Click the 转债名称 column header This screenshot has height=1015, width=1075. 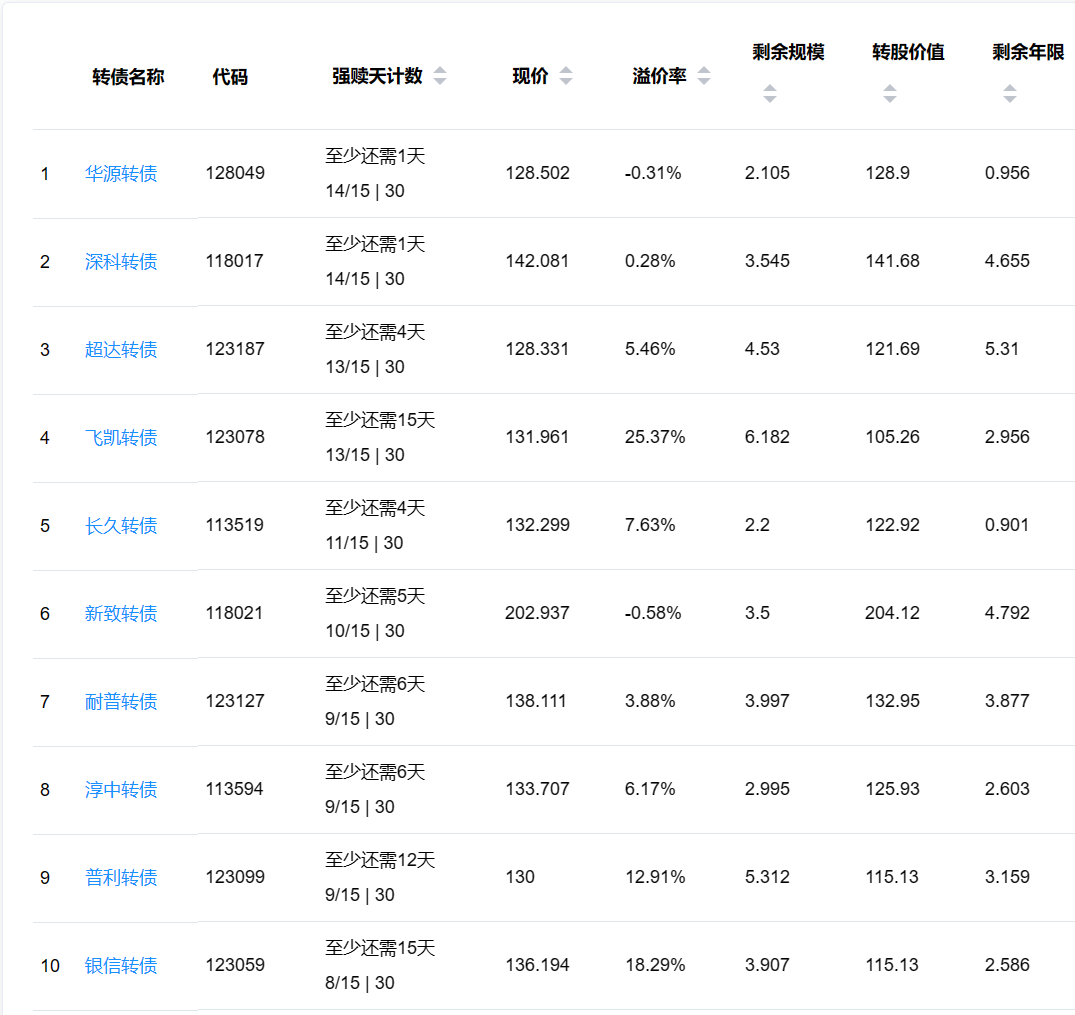coord(128,77)
